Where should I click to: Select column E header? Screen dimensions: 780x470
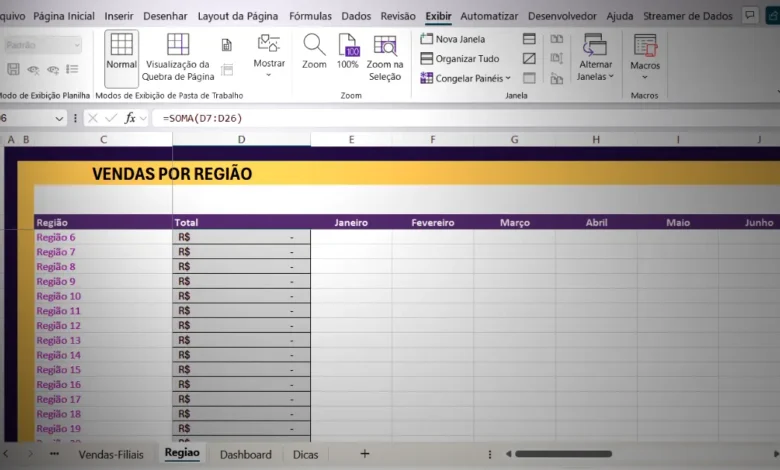pyautogui.click(x=351, y=140)
